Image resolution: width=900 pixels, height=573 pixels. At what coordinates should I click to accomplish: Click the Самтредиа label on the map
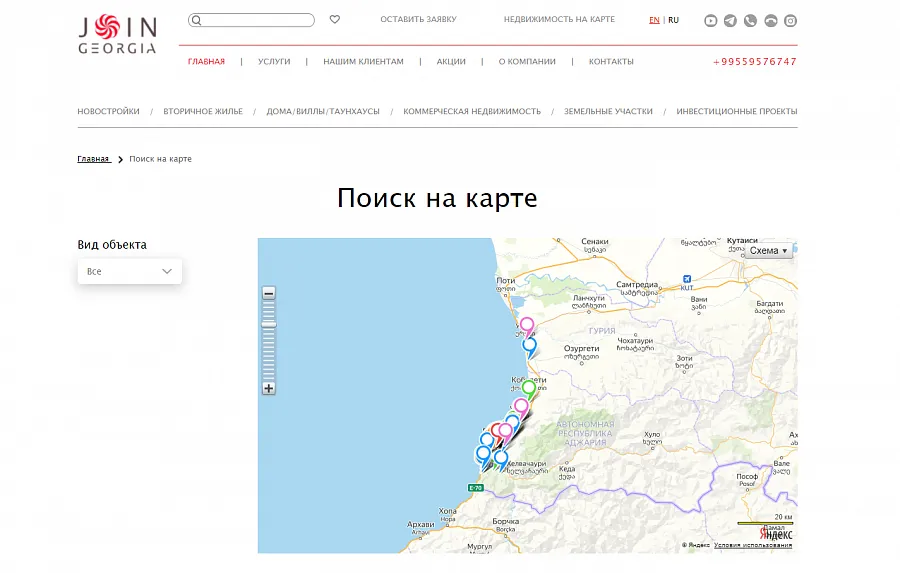[637, 285]
